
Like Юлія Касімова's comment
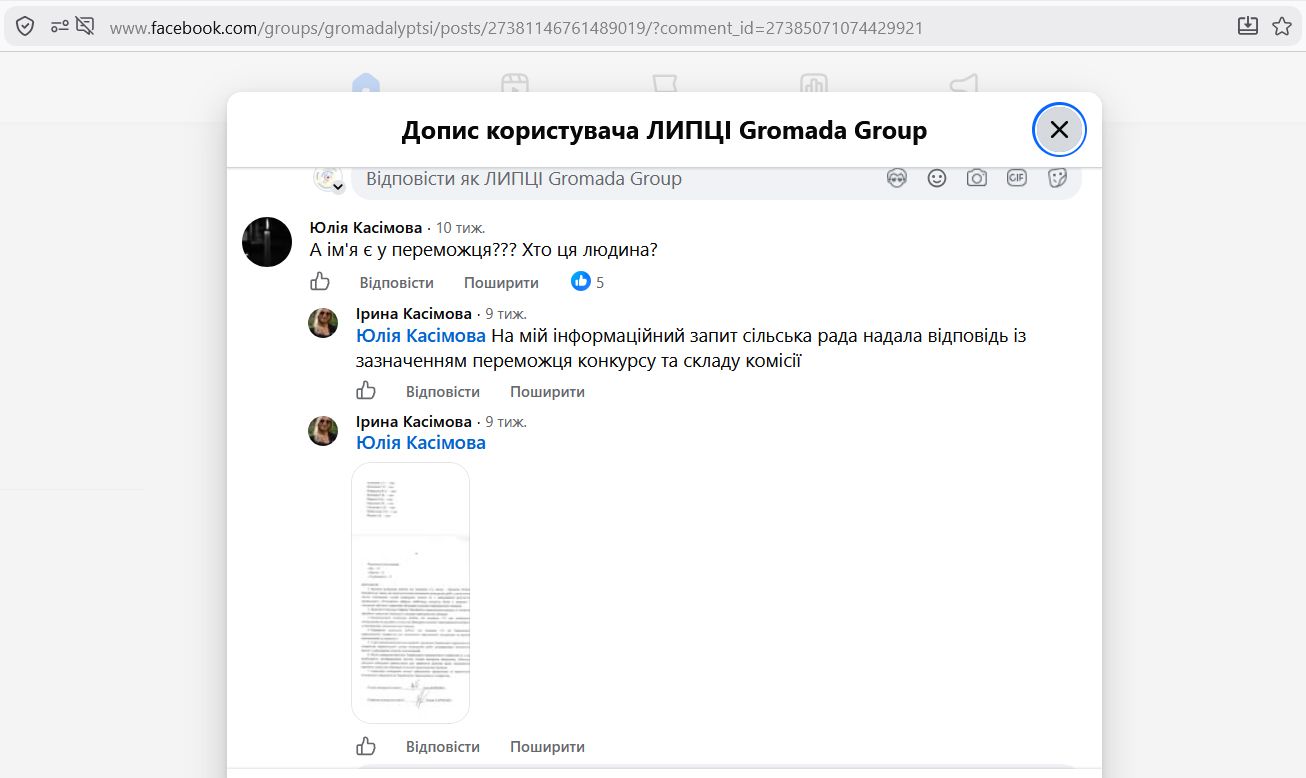[x=320, y=282]
